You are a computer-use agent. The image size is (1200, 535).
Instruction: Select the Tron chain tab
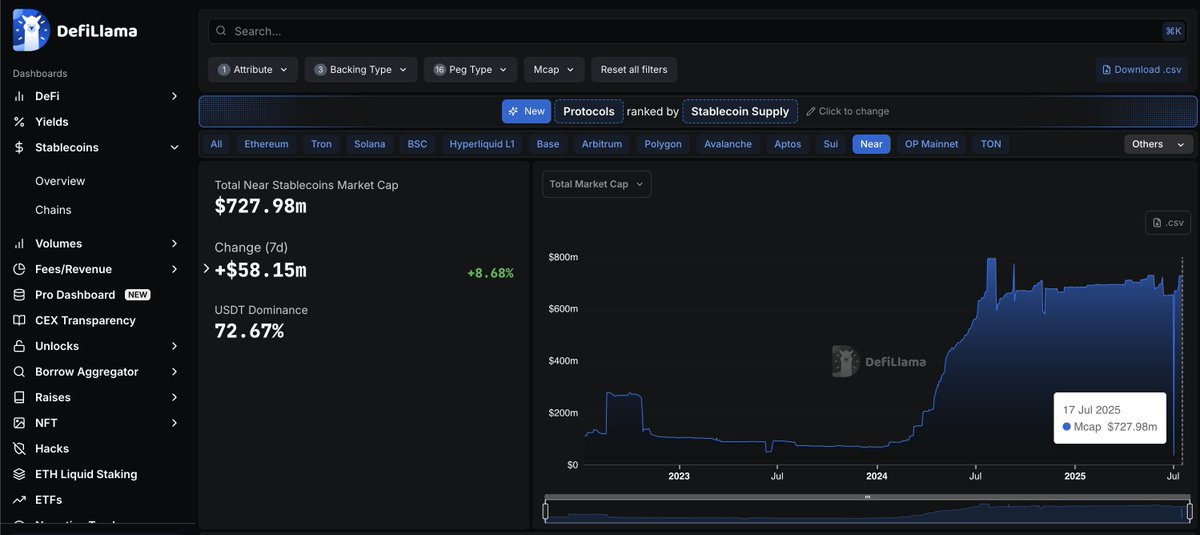(x=321, y=144)
